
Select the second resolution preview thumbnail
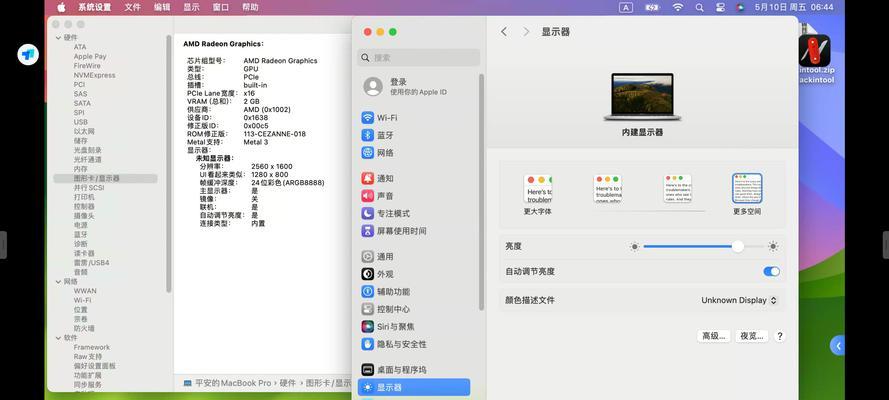coord(608,189)
